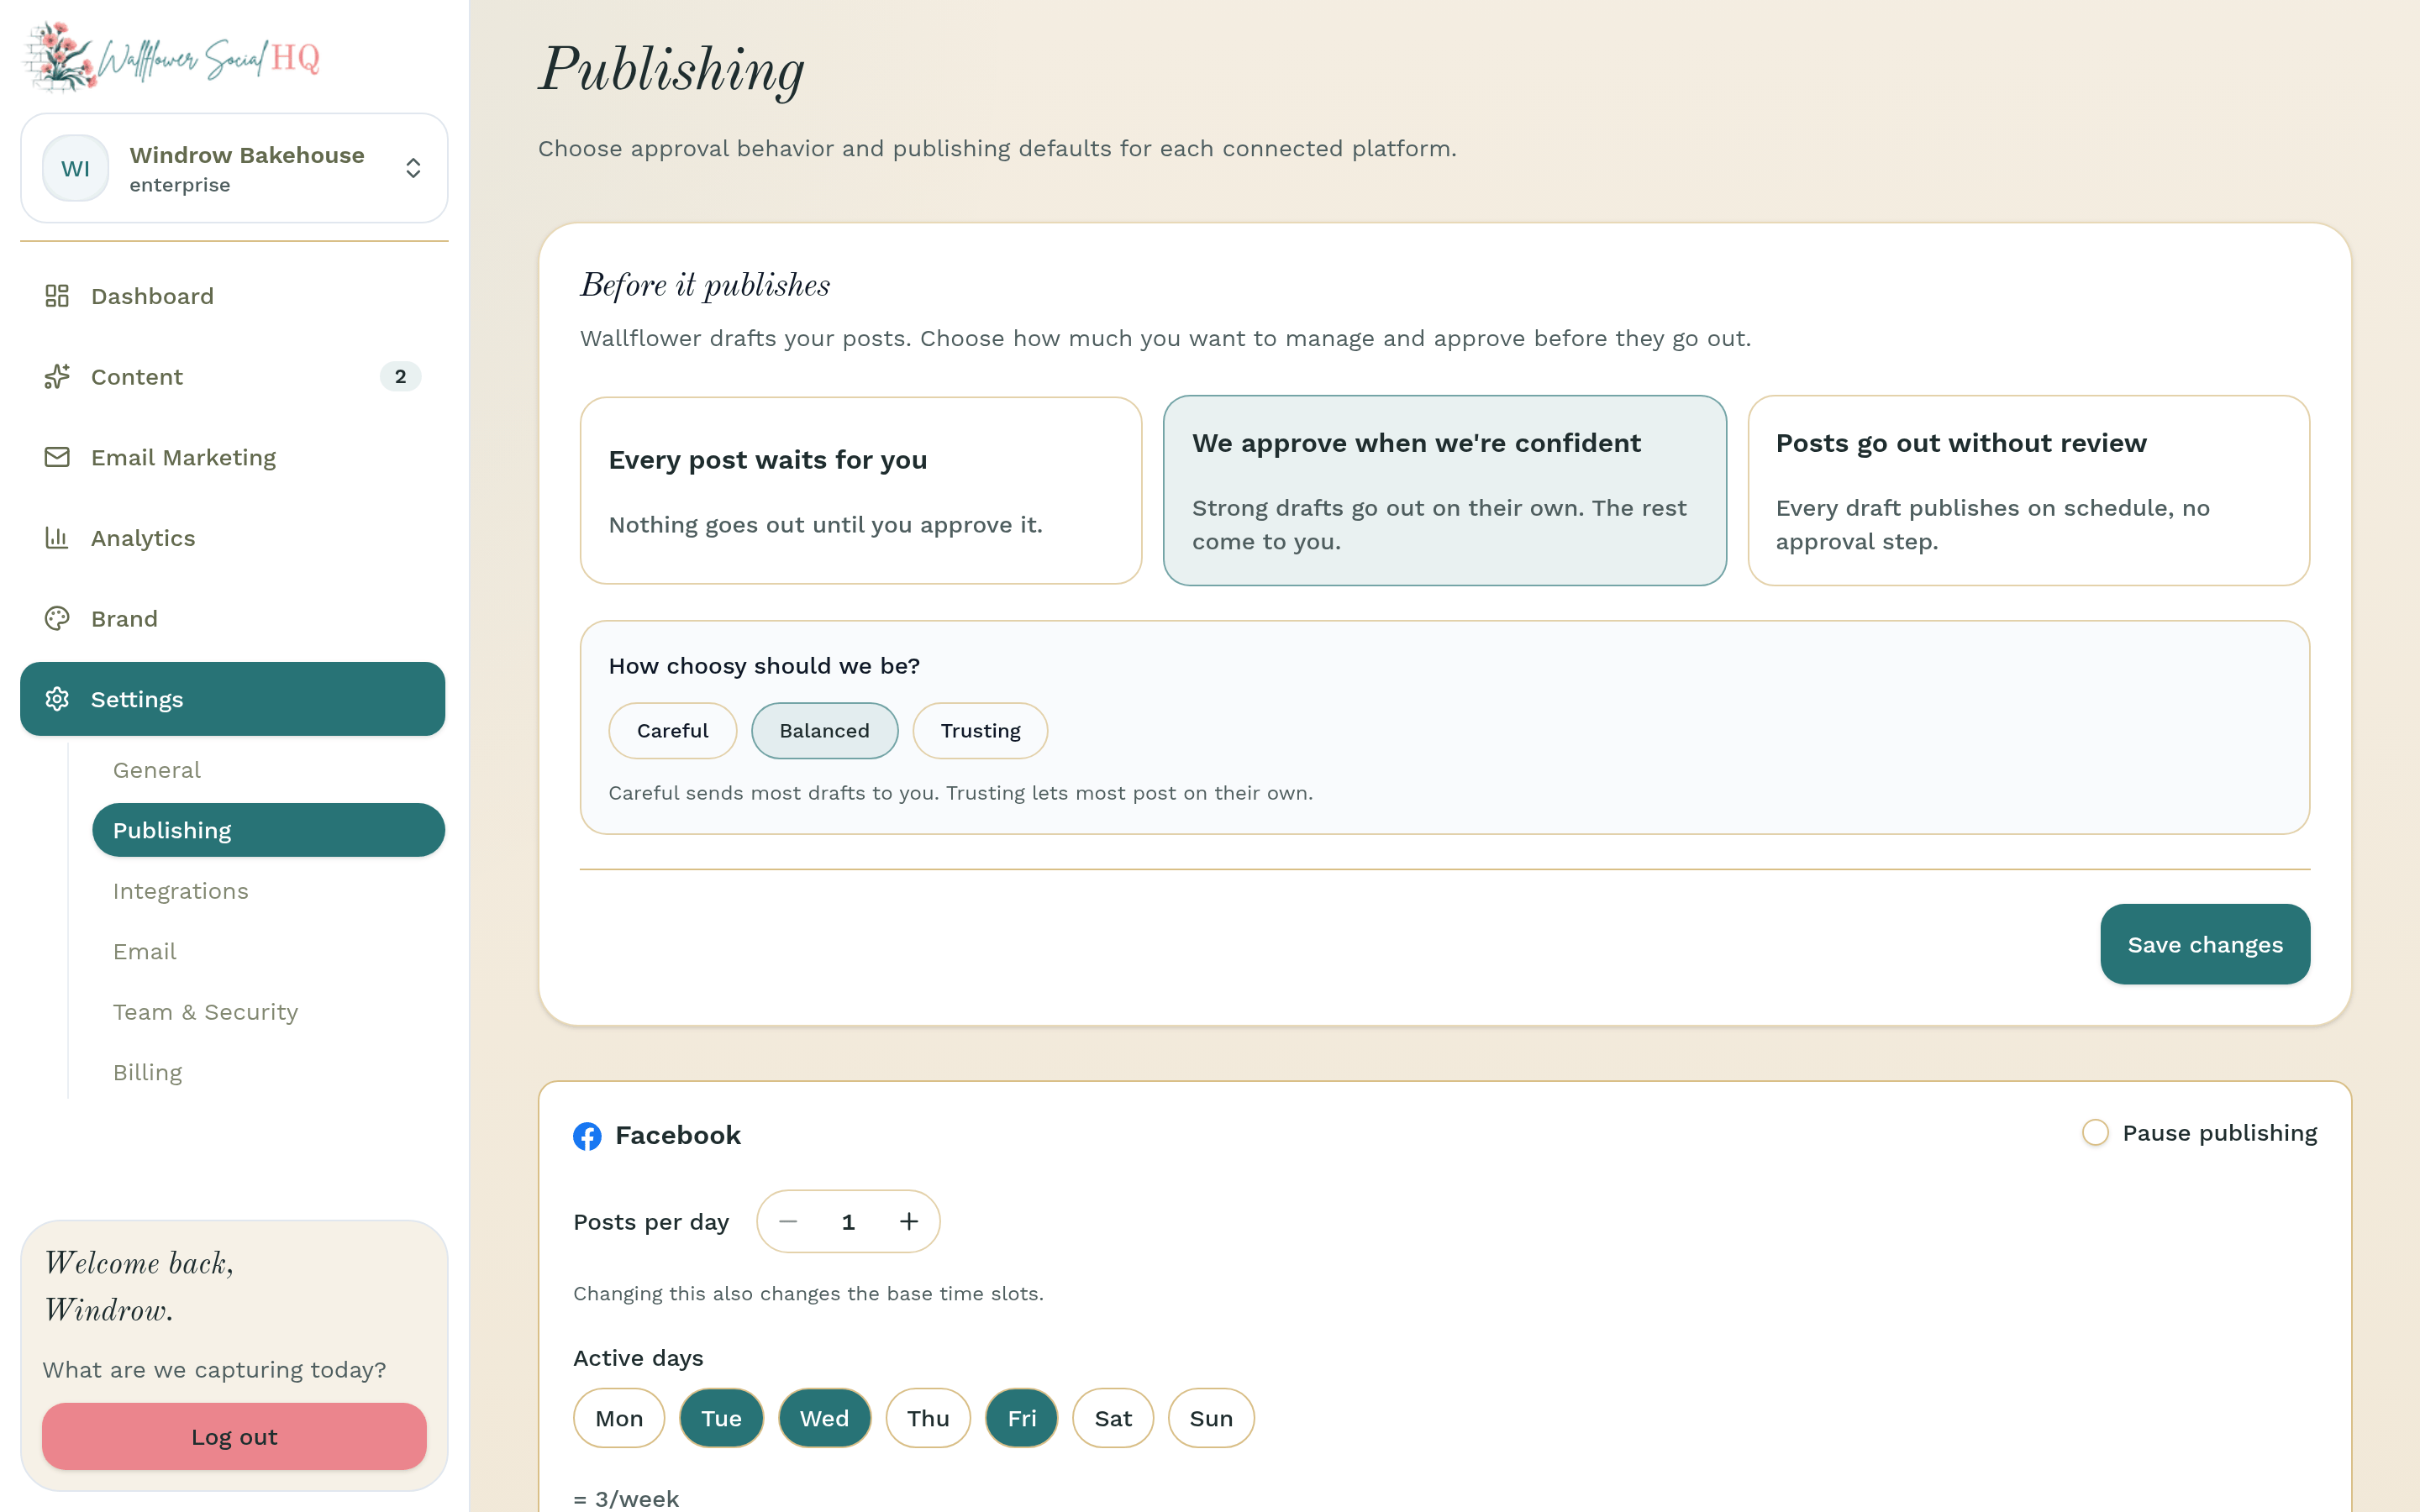Select 'We approve when we're confident' card
This screenshot has height=1512, width=2420.
click(x=1445, y=491)
